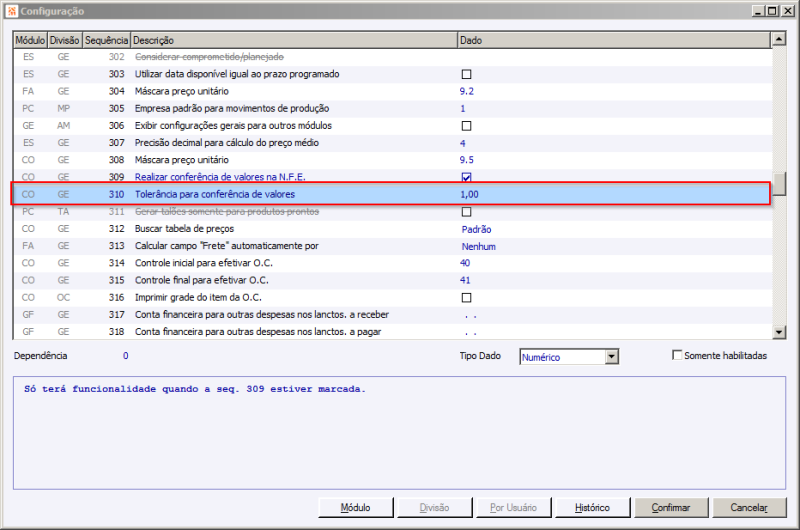Select row 314 Controle inicial para efetivar O.C.

[x=392, y=263]
